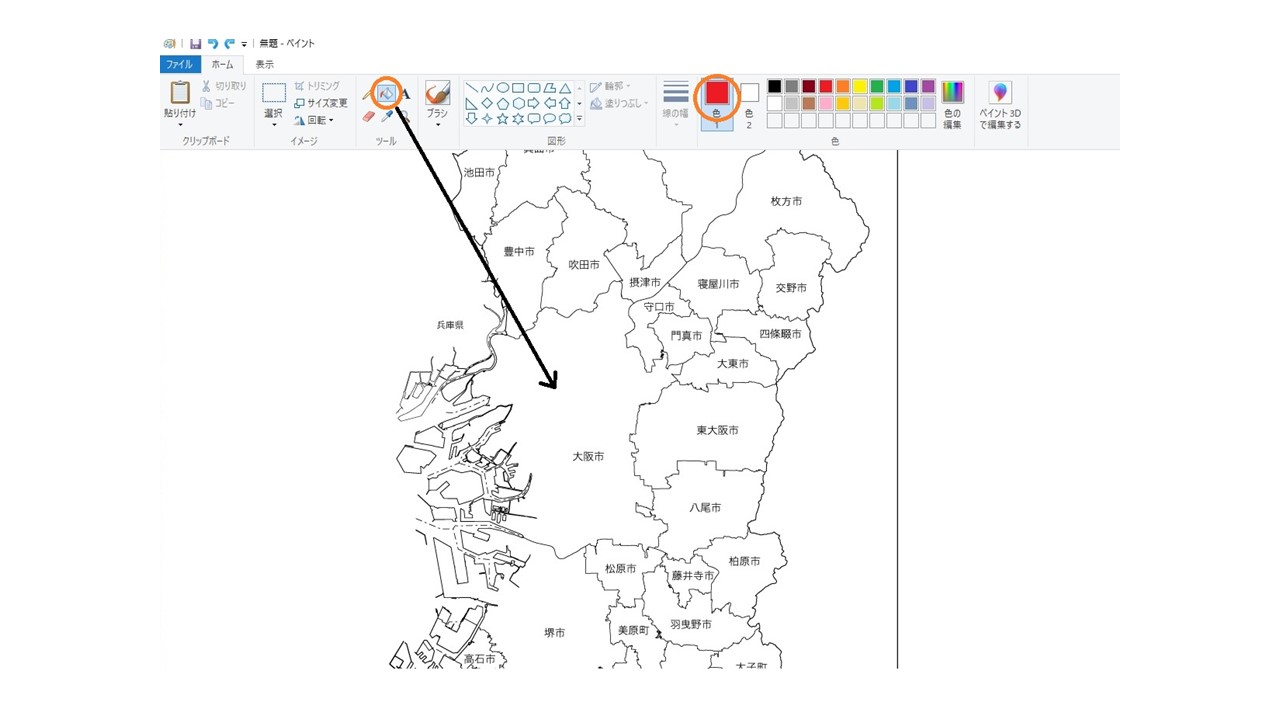Click the コピー copy button

(x=218, y=103)
